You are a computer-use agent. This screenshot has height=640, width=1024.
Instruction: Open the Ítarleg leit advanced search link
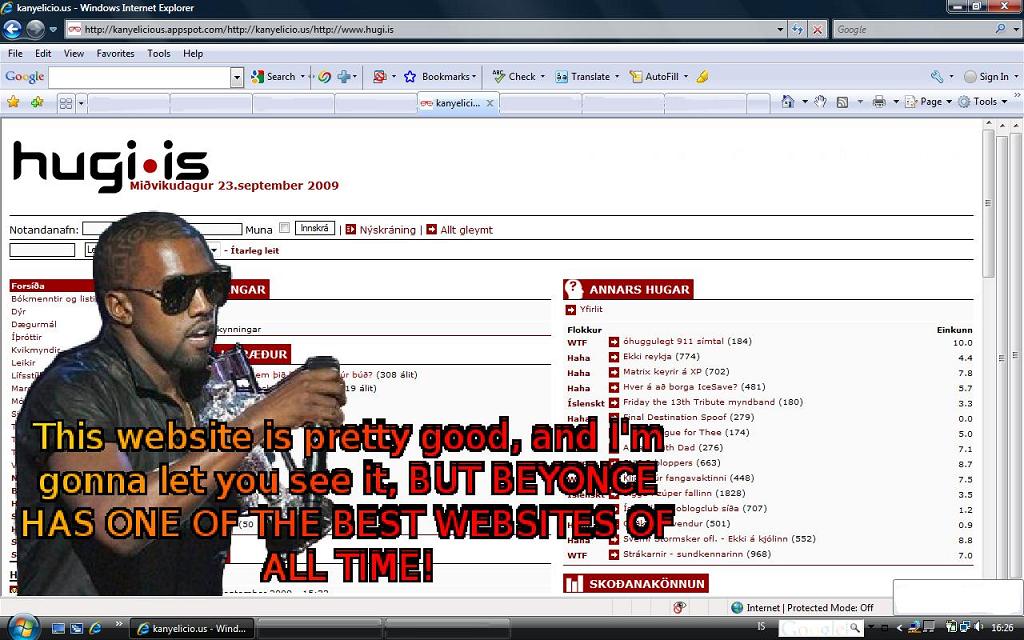click(x=255, y=251)
